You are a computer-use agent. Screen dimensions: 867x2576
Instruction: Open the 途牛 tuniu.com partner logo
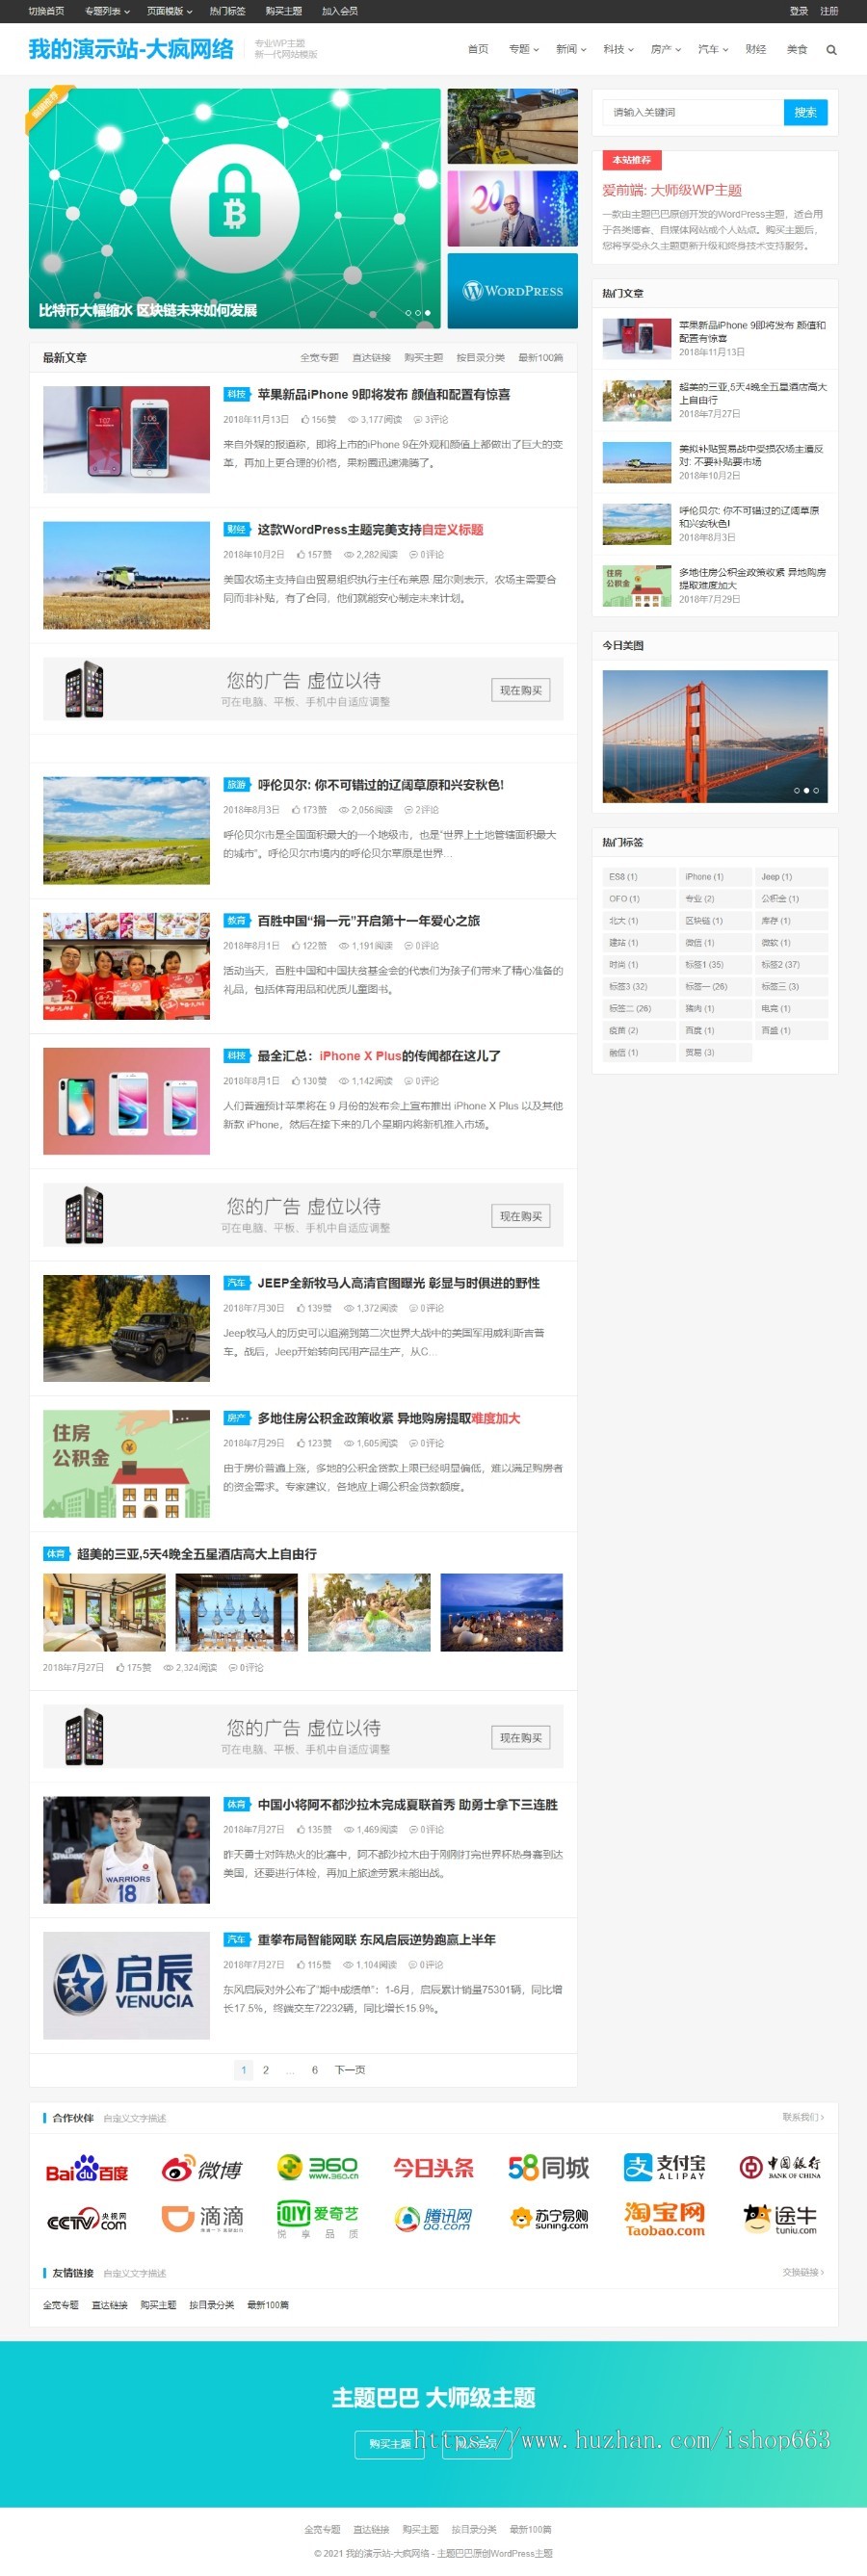click(x=780, y=2219)
